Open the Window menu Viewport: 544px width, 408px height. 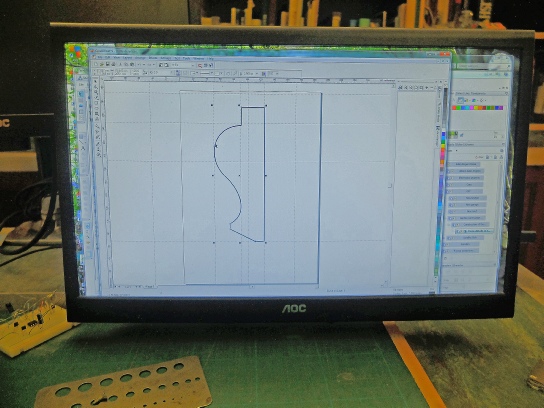point(199,58)
